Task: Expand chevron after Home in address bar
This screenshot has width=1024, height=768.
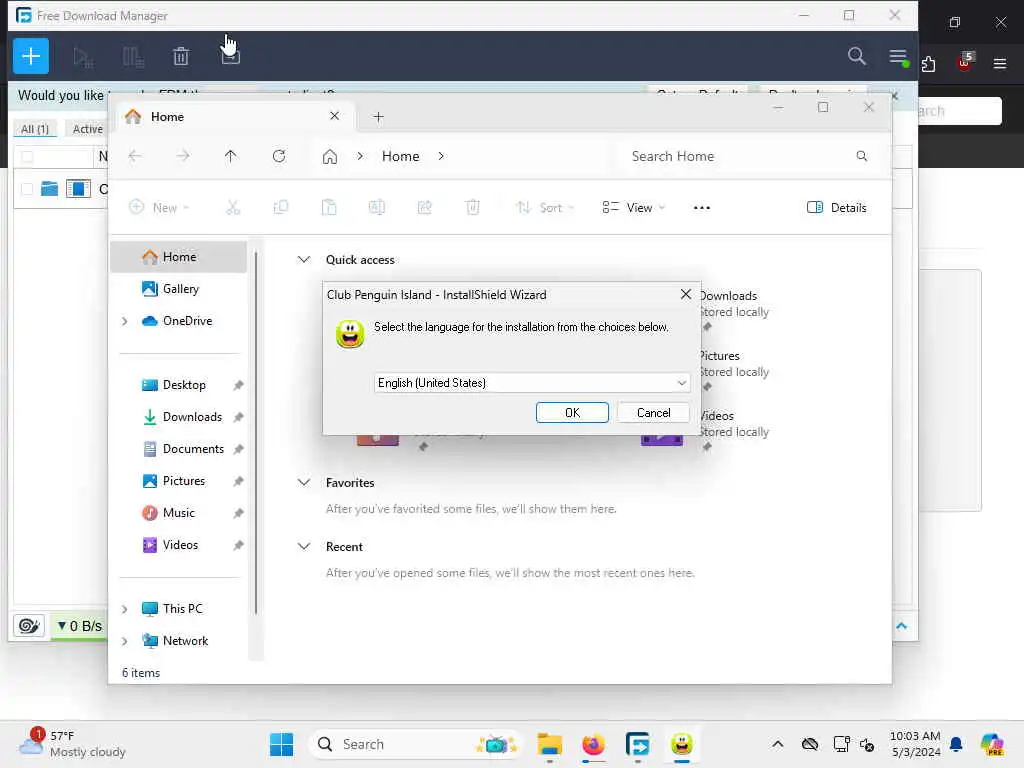Action: pyautogui.click(x=441, y=156)
